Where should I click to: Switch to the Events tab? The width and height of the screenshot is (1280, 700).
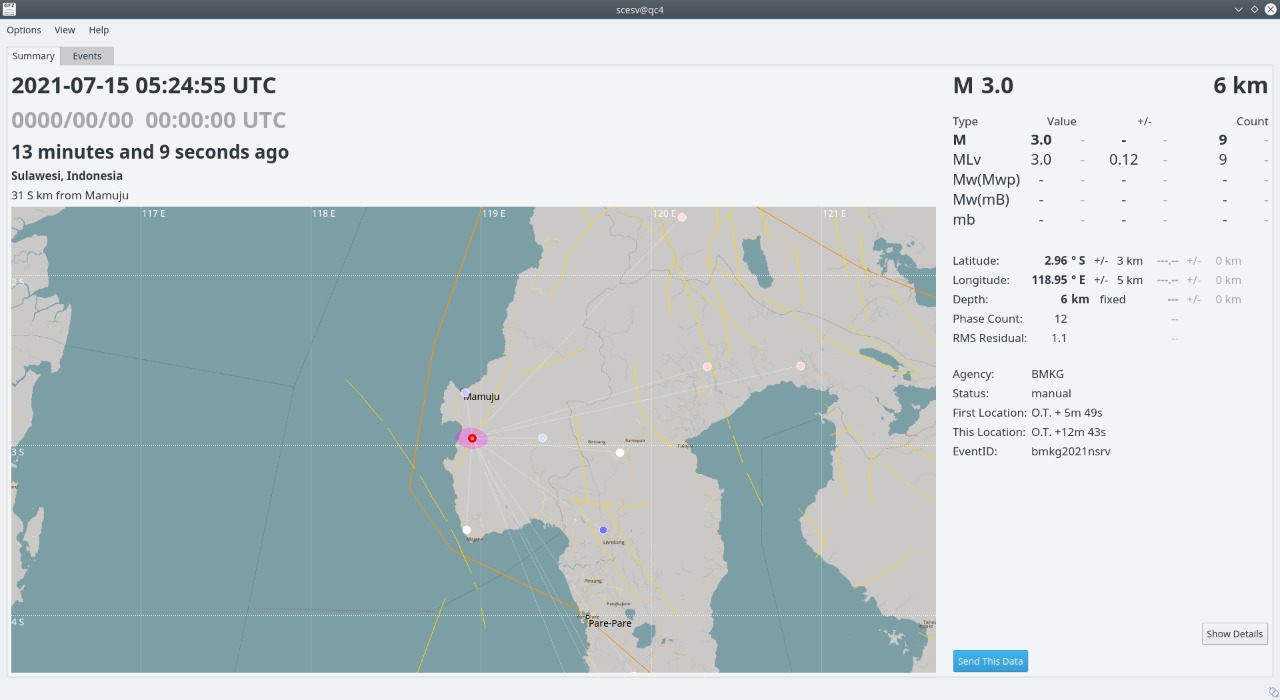tap(87, 56)
